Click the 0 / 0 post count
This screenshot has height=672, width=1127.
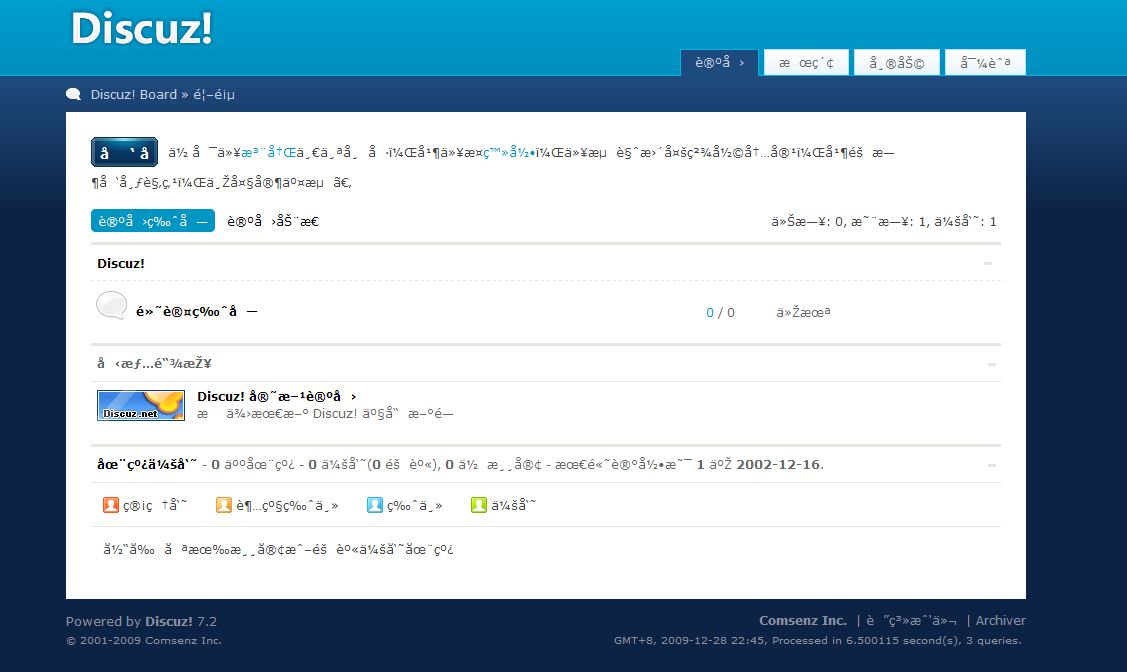[x=720, y=313]
